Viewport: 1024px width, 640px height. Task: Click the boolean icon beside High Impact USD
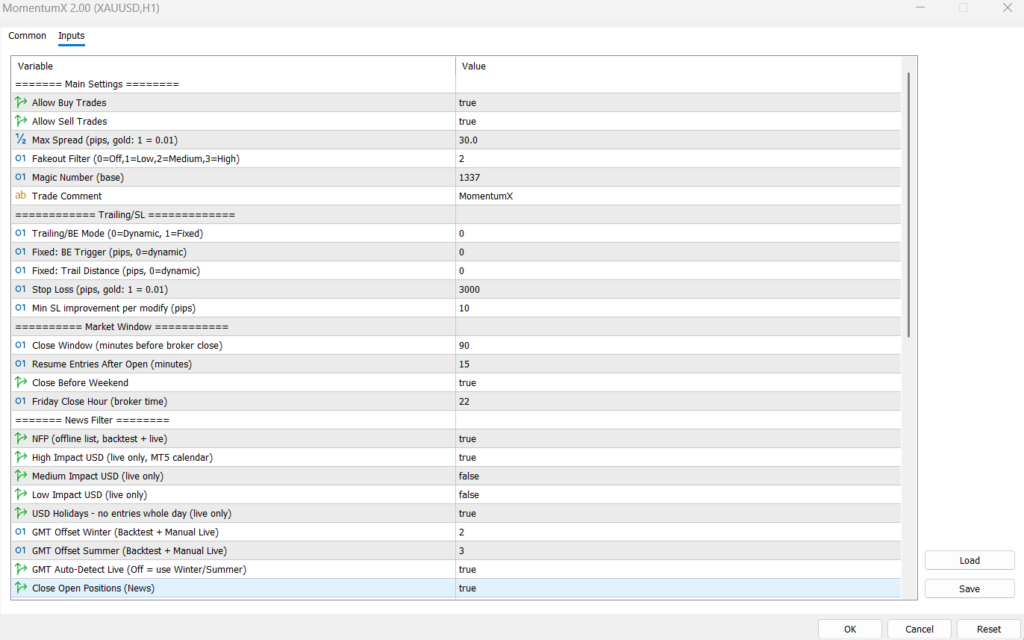21,457
